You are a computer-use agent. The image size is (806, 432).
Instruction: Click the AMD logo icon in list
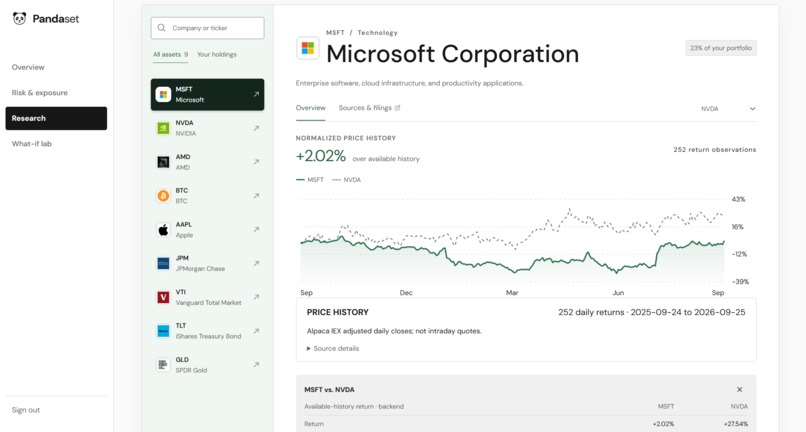coord(163,162)
